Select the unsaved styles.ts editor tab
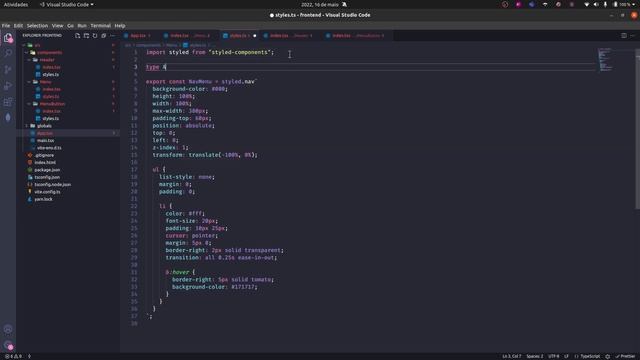 point(239,36)
